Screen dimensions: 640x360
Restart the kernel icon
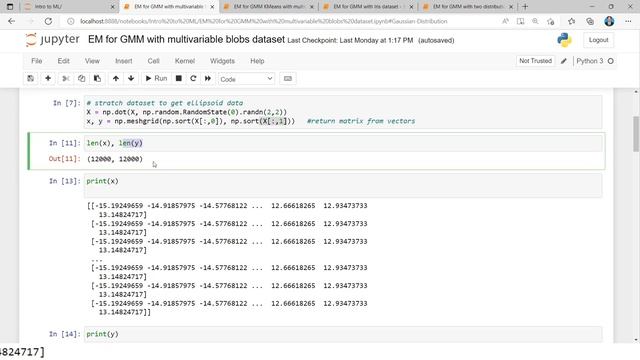193,78
